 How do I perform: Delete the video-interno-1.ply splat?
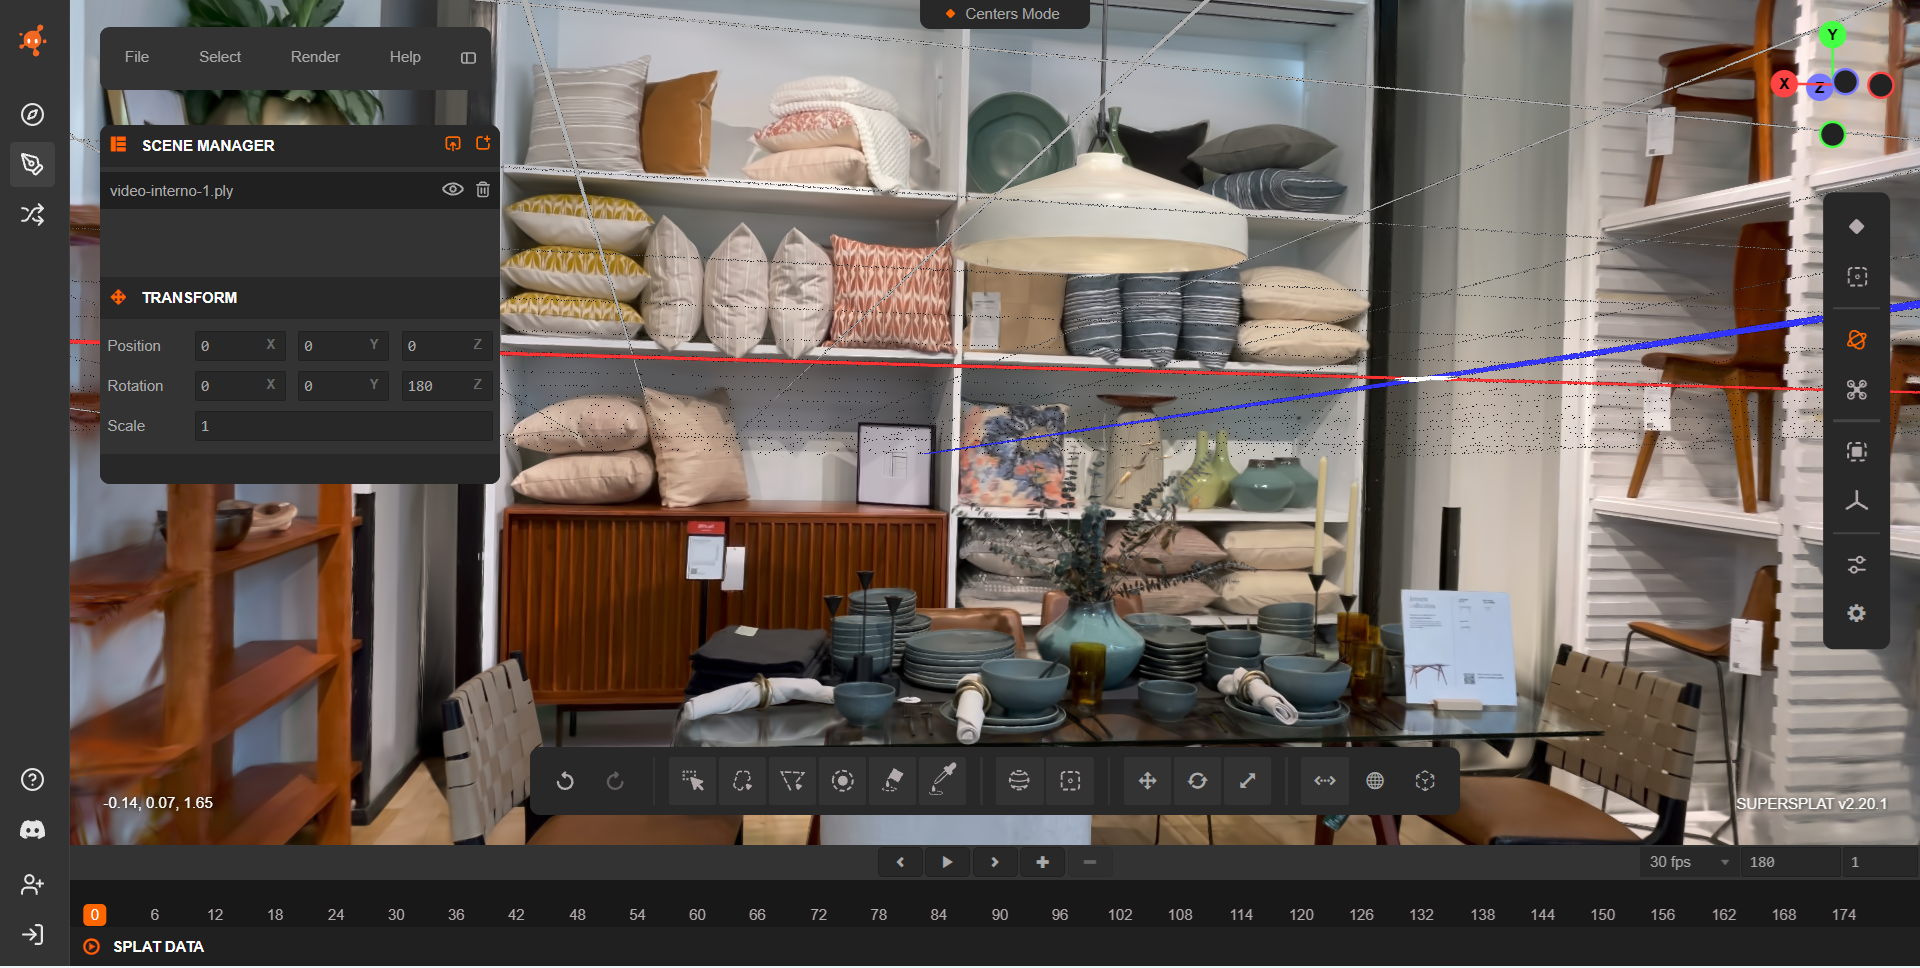point(483,190)
